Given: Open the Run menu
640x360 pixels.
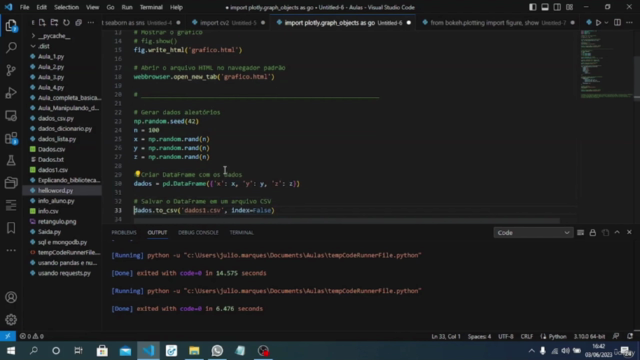Looking at the screenshot, I should 127,7.
